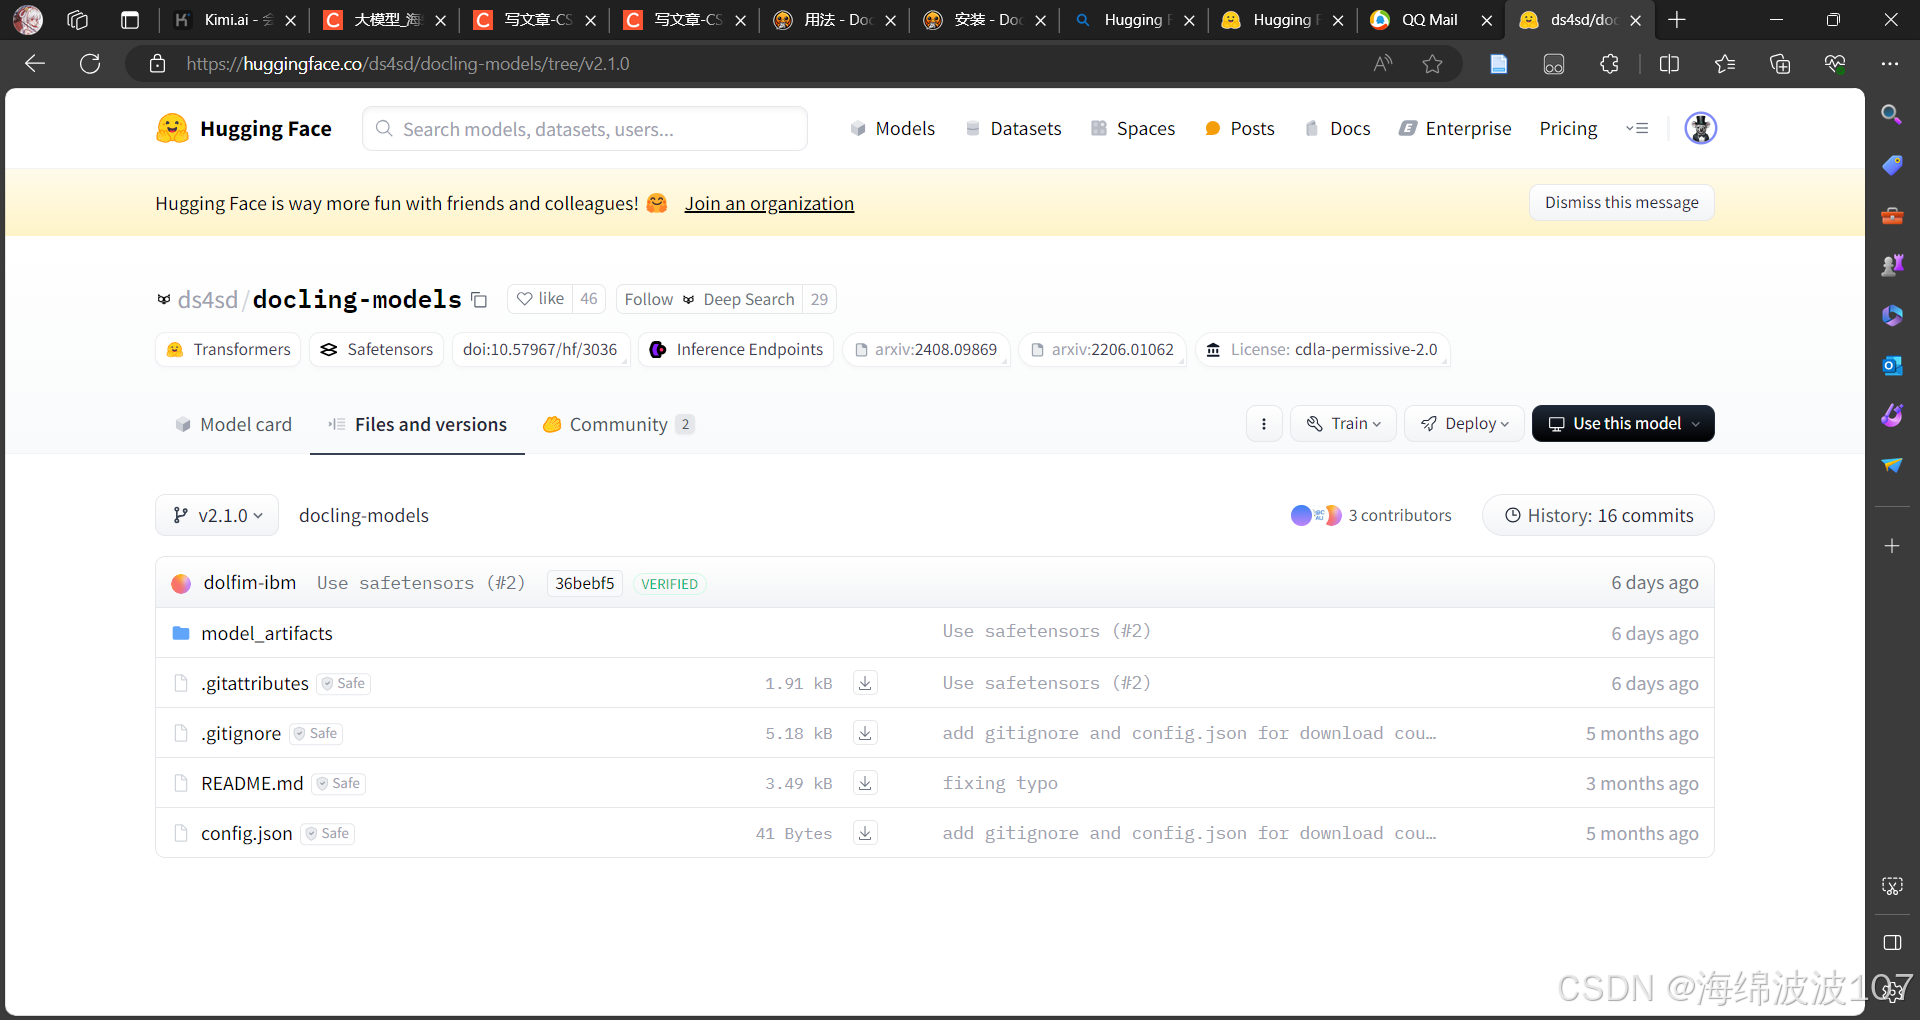Click the Safetensors tag
The width and height of the screenshot is (1920, 1020).
377,349
